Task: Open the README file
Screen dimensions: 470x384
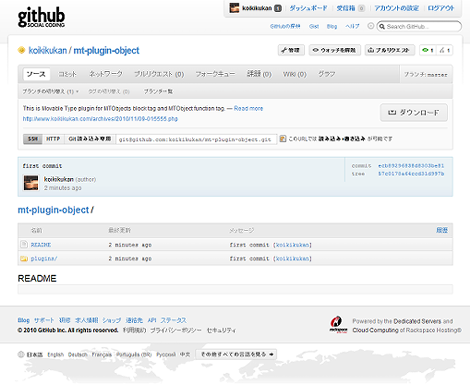Action: (x=41, y=245)
